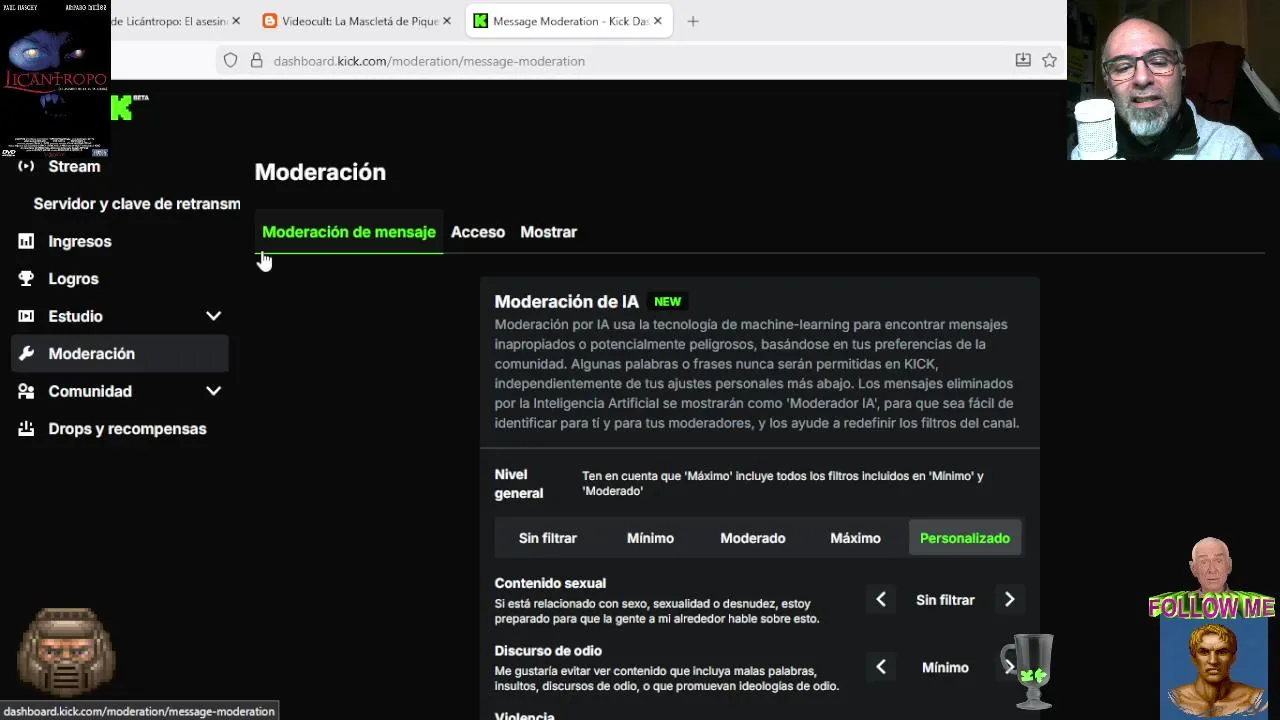Select the Moderado general level
1280x720 pixels.
click(x=753, y=538)
